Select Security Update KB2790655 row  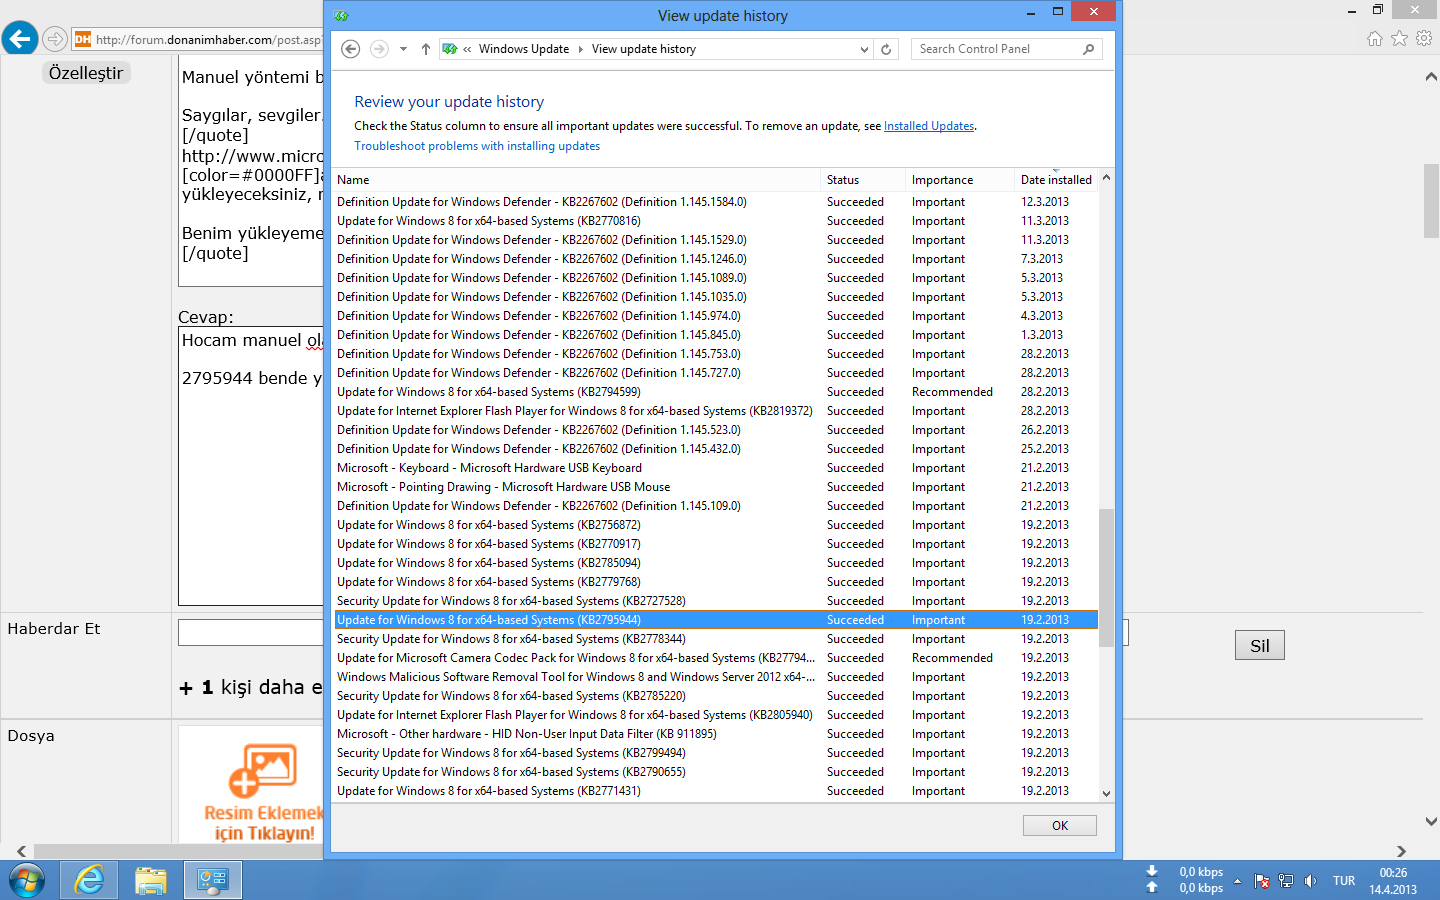[716, 772]
